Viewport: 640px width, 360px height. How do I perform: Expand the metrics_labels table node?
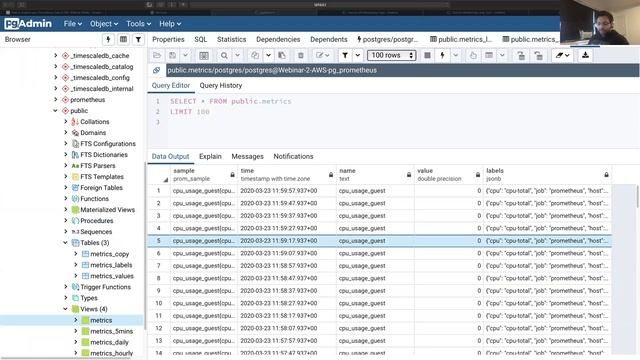pos(76,264)
